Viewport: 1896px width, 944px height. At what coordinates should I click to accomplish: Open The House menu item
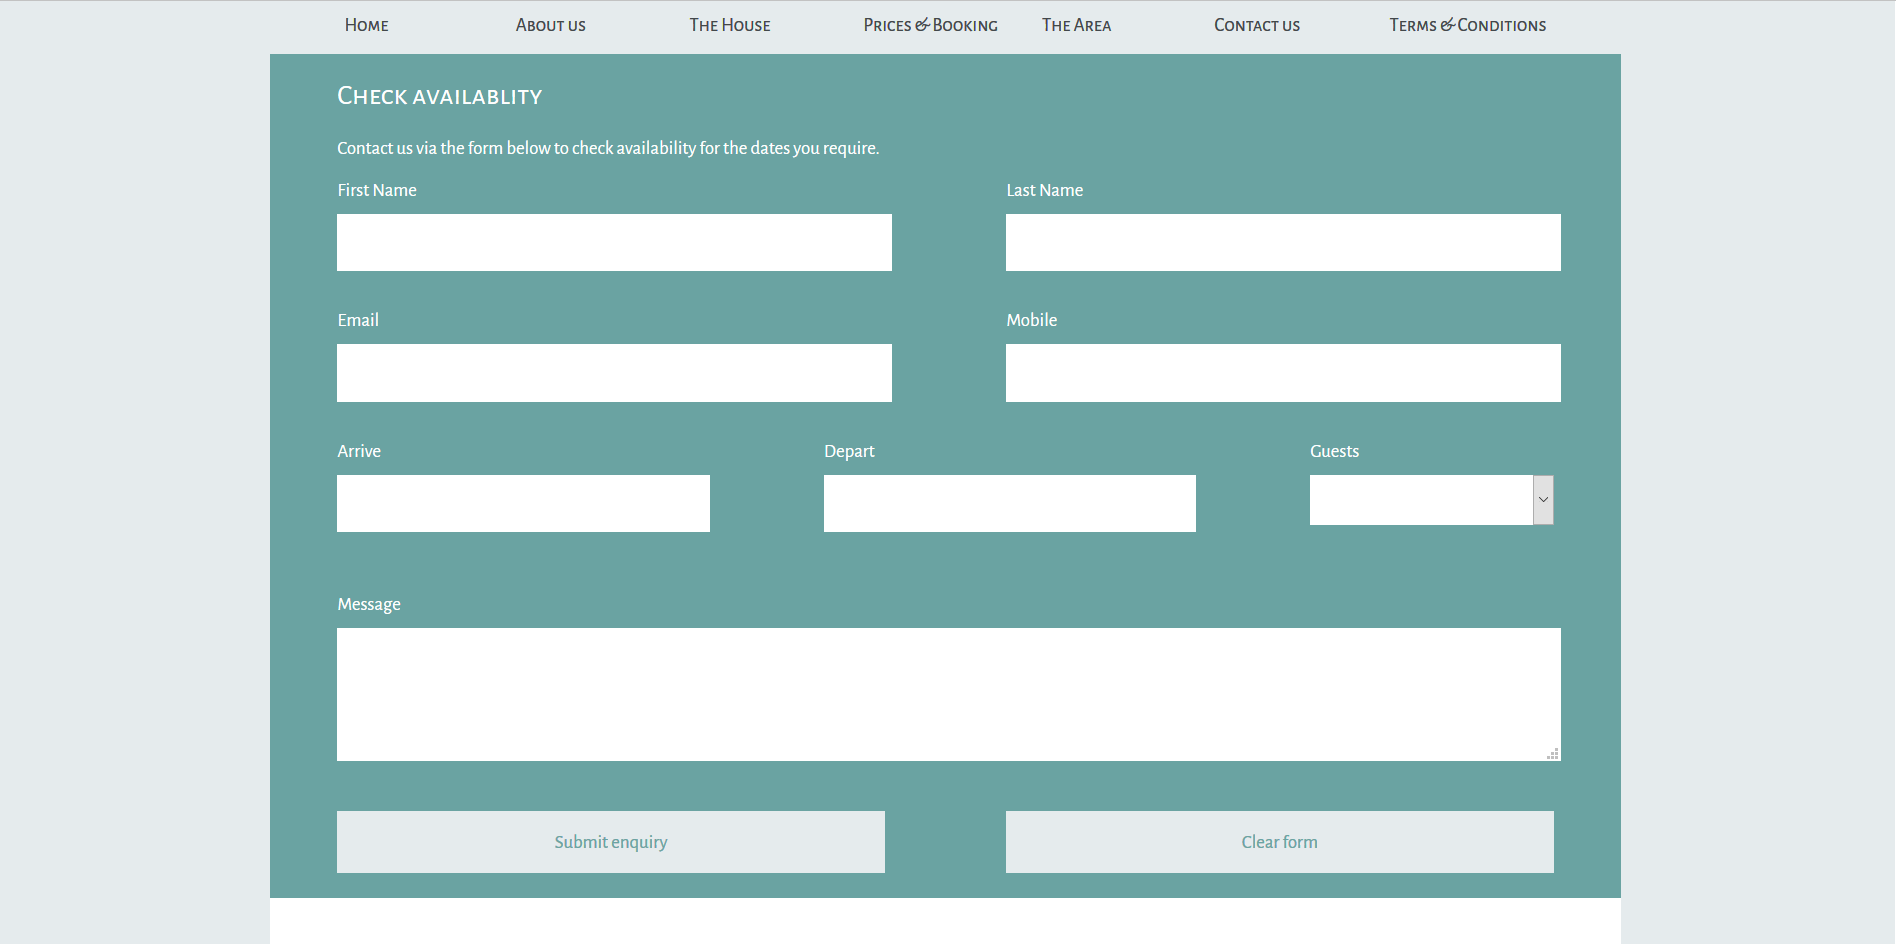point(729,25)
